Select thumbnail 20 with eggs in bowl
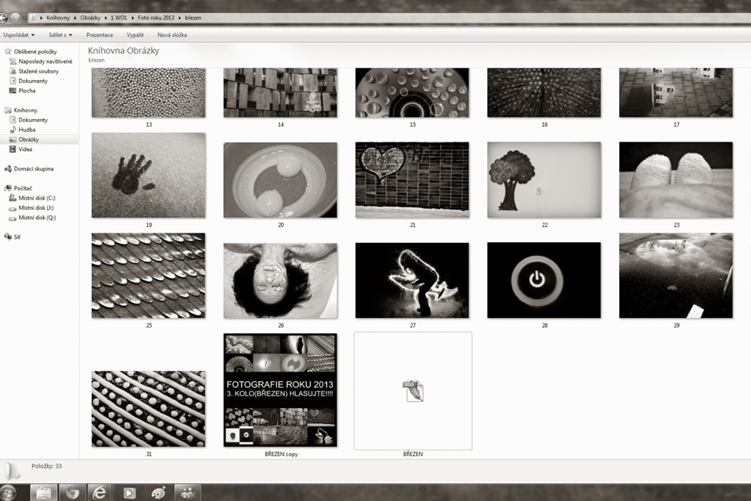Viewport: 751px width, 501px height. pyautogui.click(x=280, y=180)
